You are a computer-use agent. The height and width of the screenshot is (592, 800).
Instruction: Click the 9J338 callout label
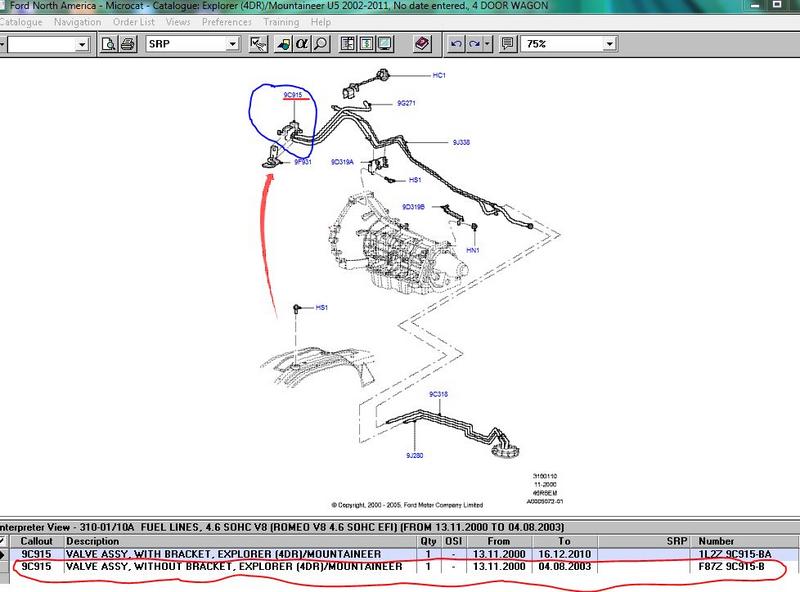coord(461,142)
